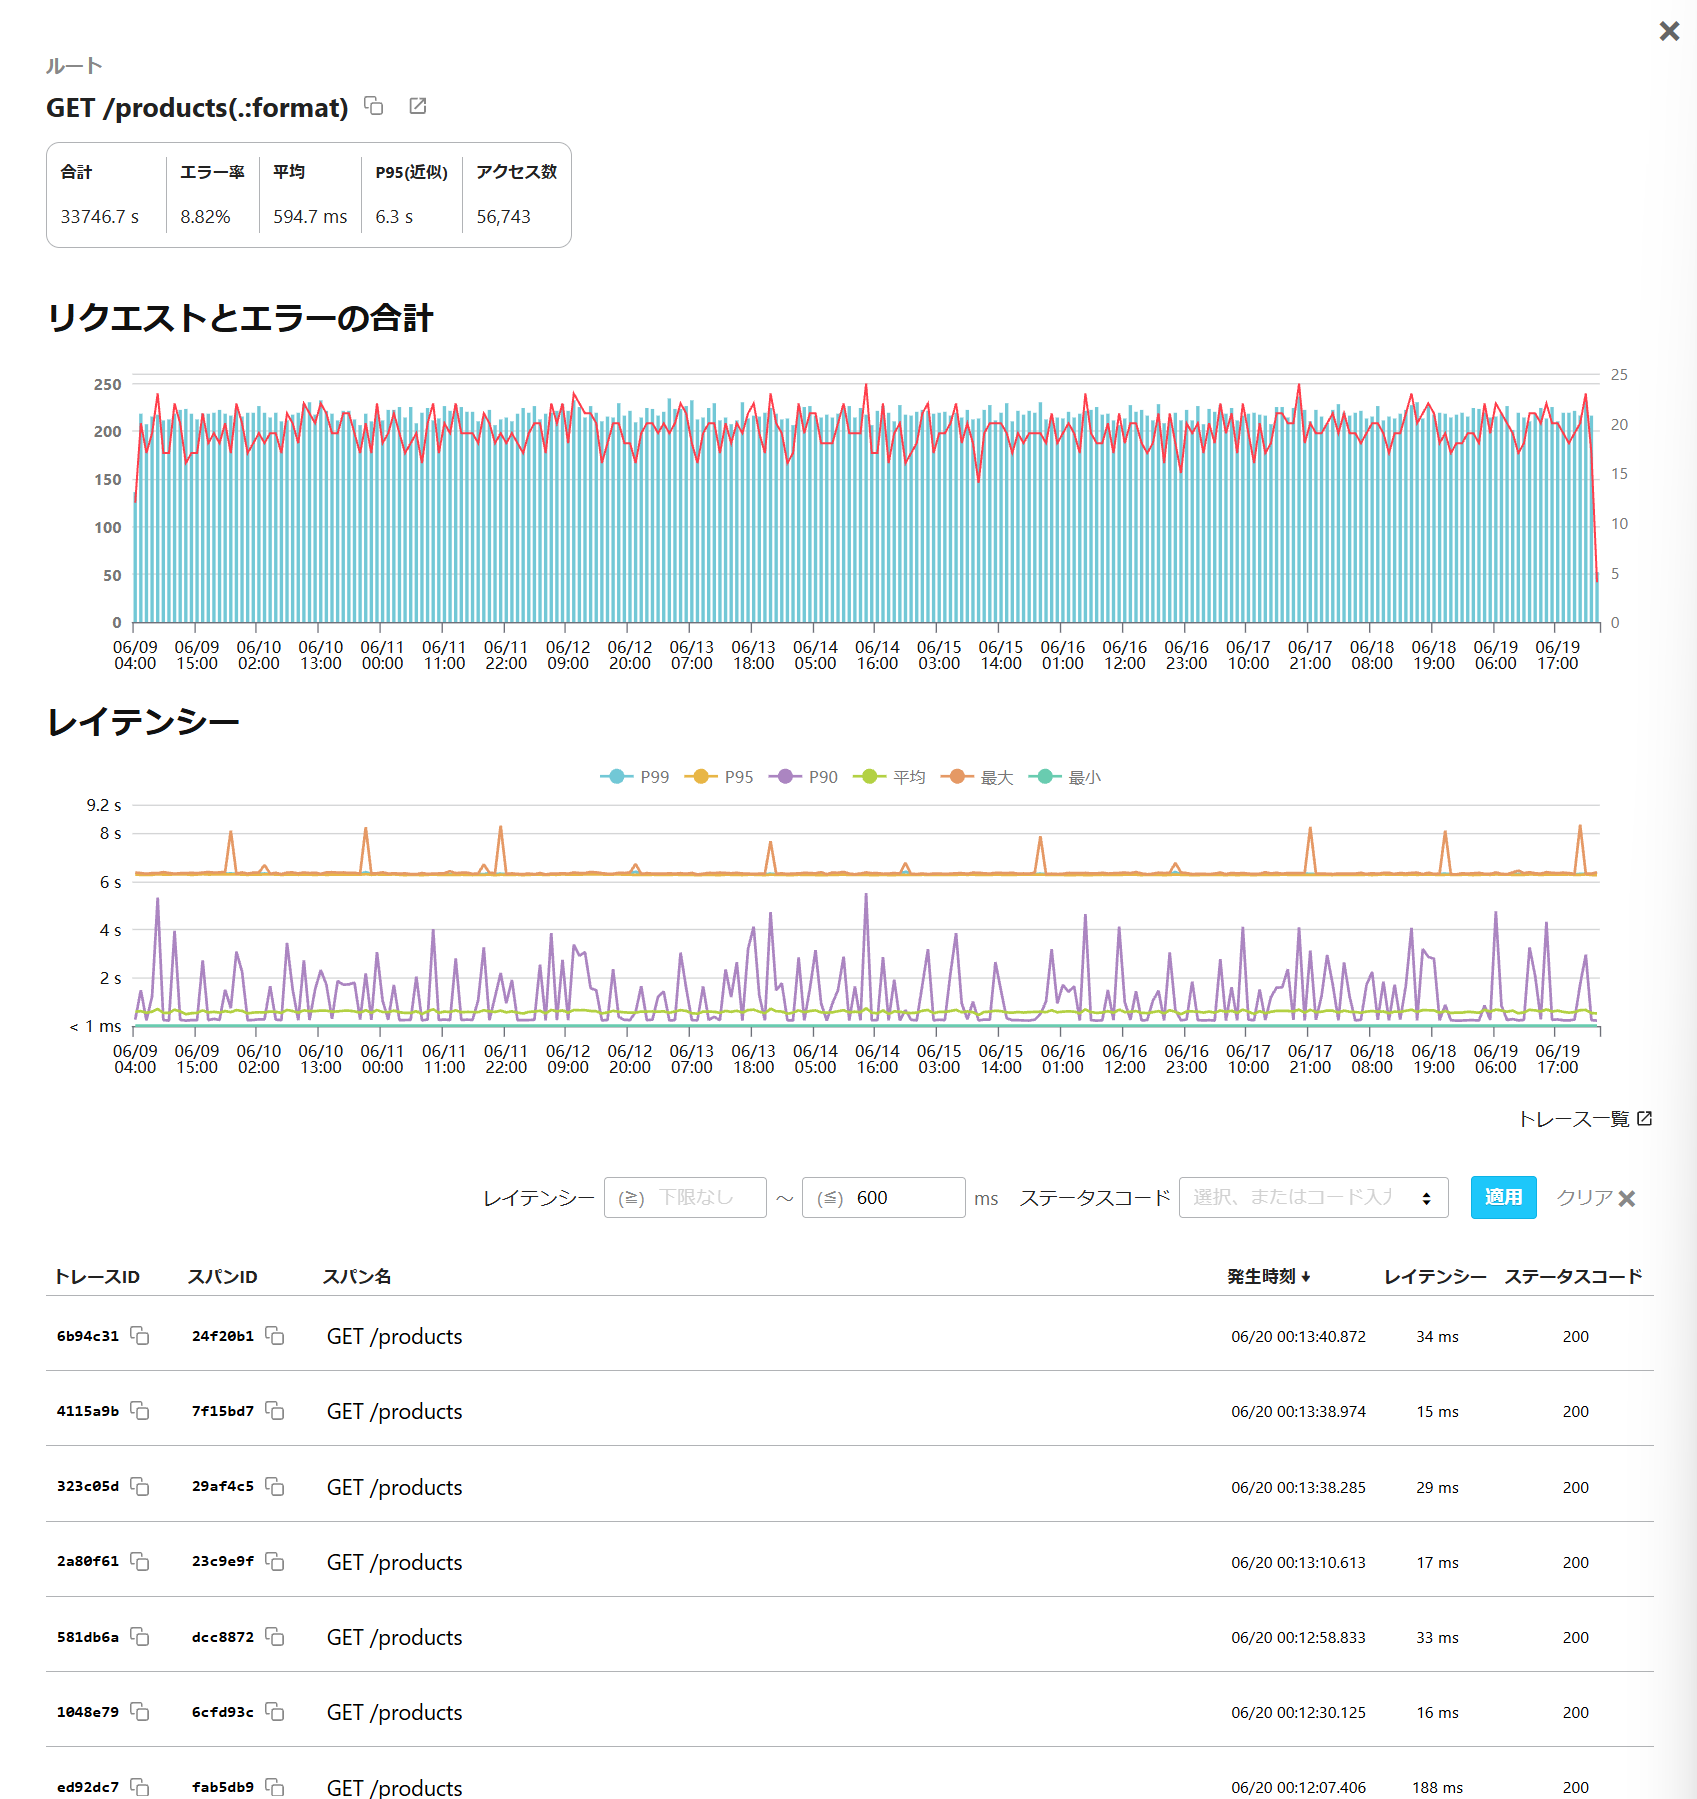
Task: Copy the GET /products(.:format) route name
Action: point(374,106)
